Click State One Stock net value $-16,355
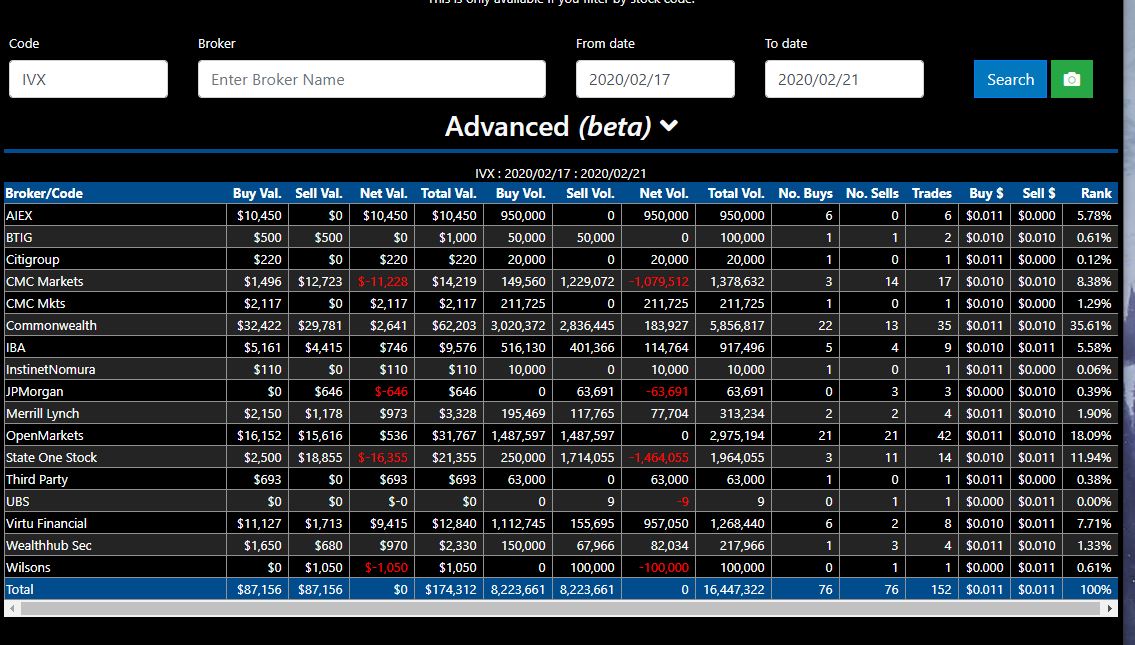1135x645 pixels. (383, 458)
